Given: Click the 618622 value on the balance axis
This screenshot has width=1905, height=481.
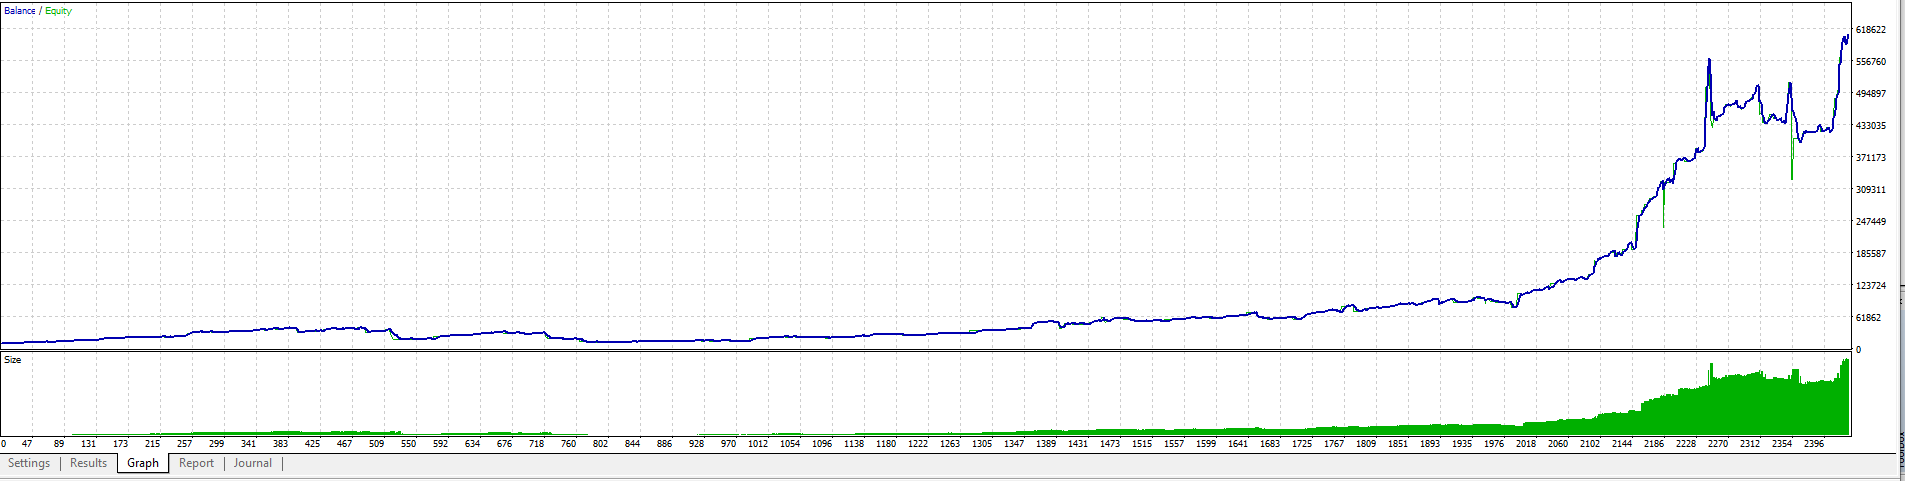Looking at the screenshot, I should [x=1871, y=30].
